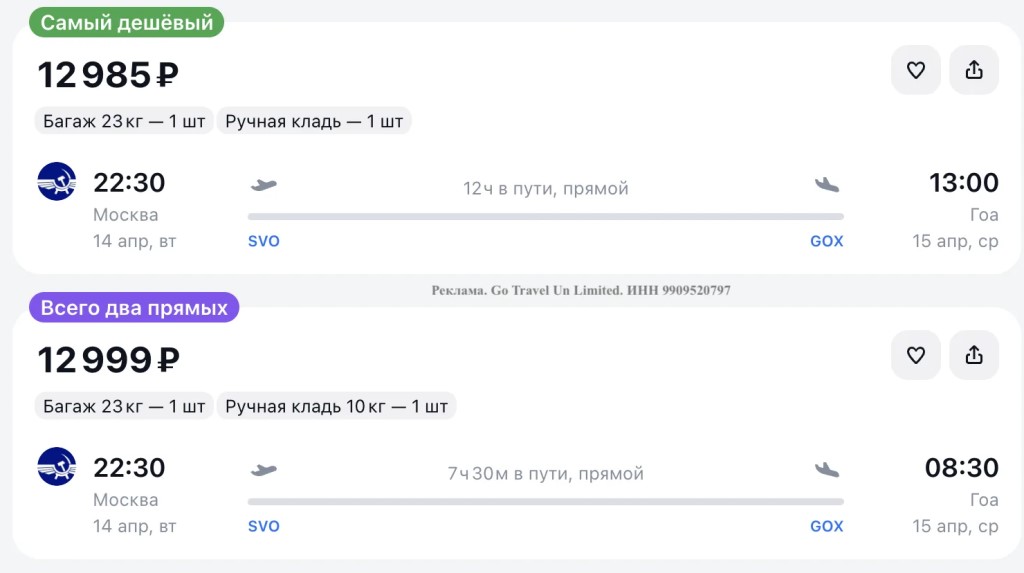The height and width of the screenshot is (573, 1024).
Task: Click the SVO airport code on first ticket
Action: (x=264, y=242)
